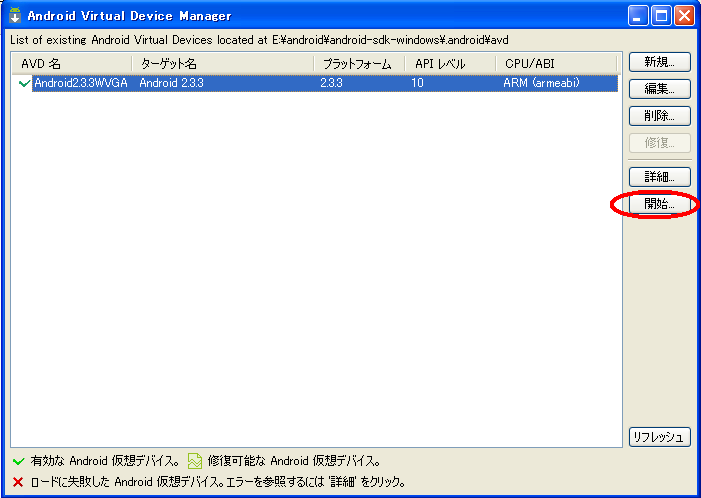Click the green checkmark beside Android2.3.3WVGA
This screenshot has height=498, width=701.
(x=25, y=84)
